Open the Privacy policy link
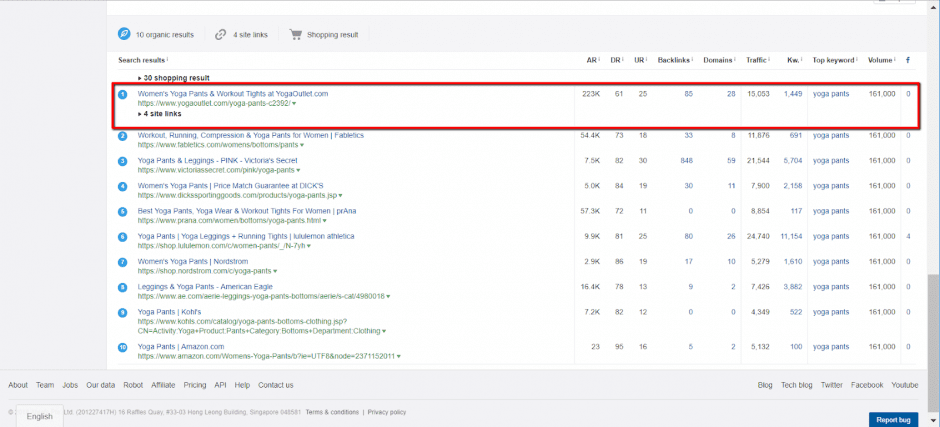Image resolution: width=940 pixels, height=427 pixels. (x=387, y=412)
